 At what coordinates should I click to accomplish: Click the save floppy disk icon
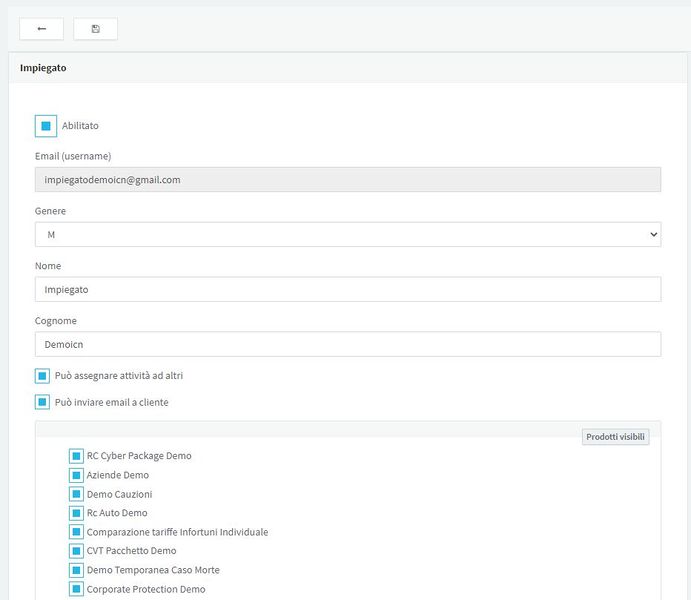(95, 29)
